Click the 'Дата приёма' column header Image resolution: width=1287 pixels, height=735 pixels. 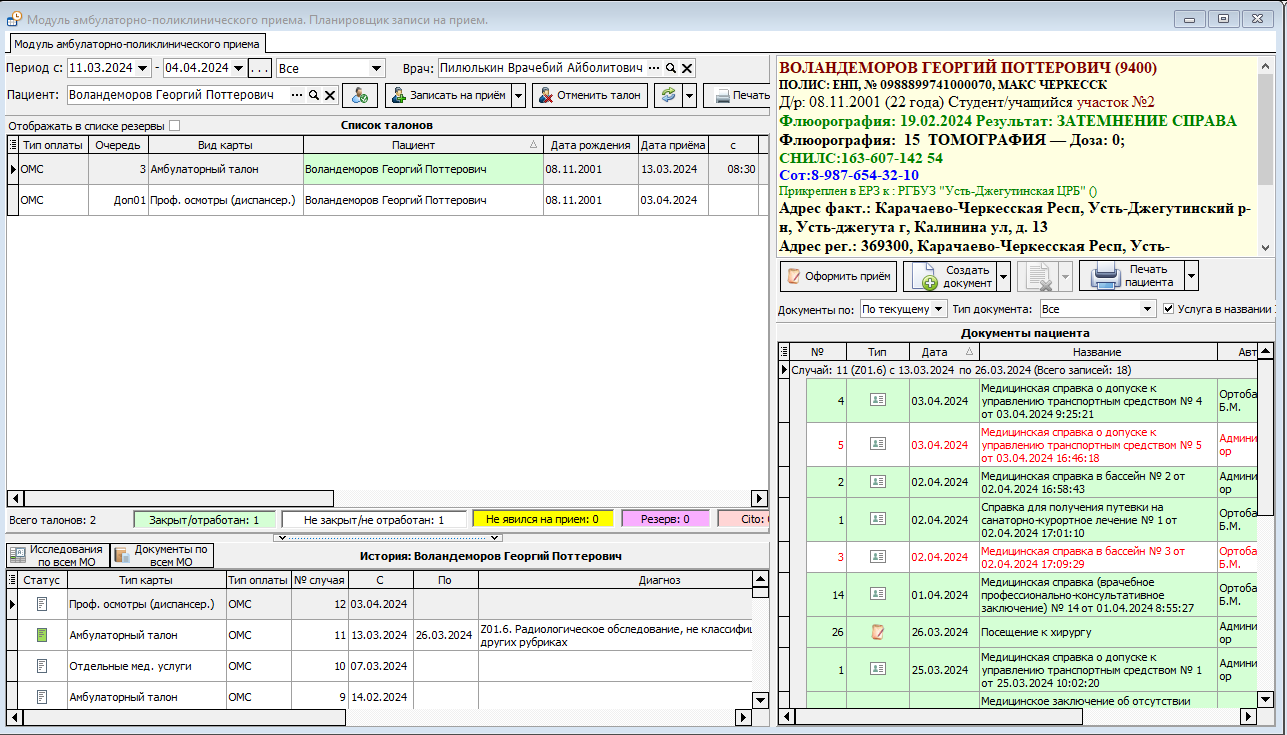click(672, 145)
